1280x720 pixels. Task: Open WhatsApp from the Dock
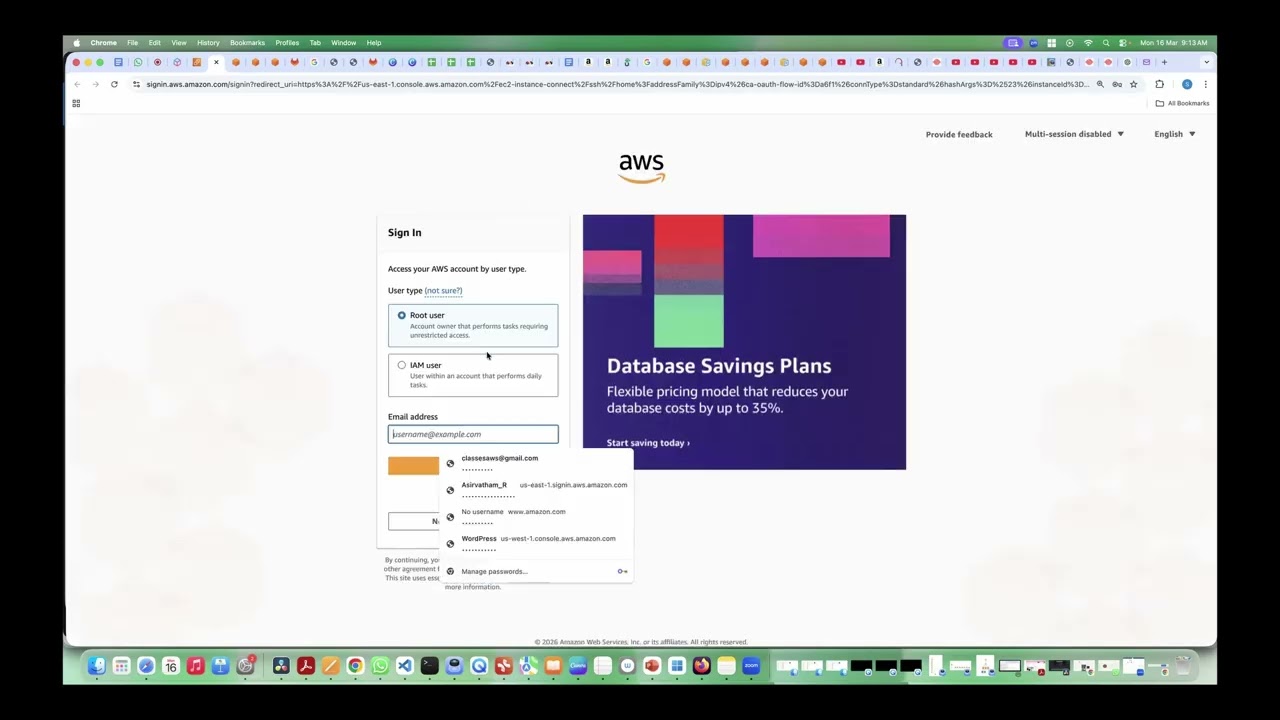380,666
